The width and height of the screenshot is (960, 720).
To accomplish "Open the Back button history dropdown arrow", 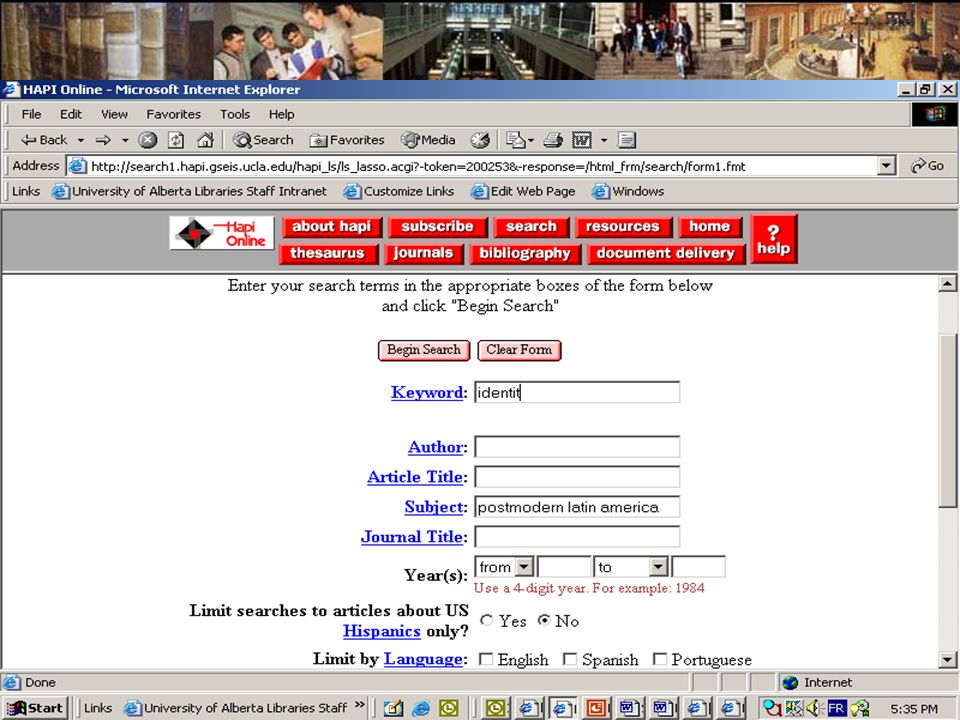I will coord(80,140).
